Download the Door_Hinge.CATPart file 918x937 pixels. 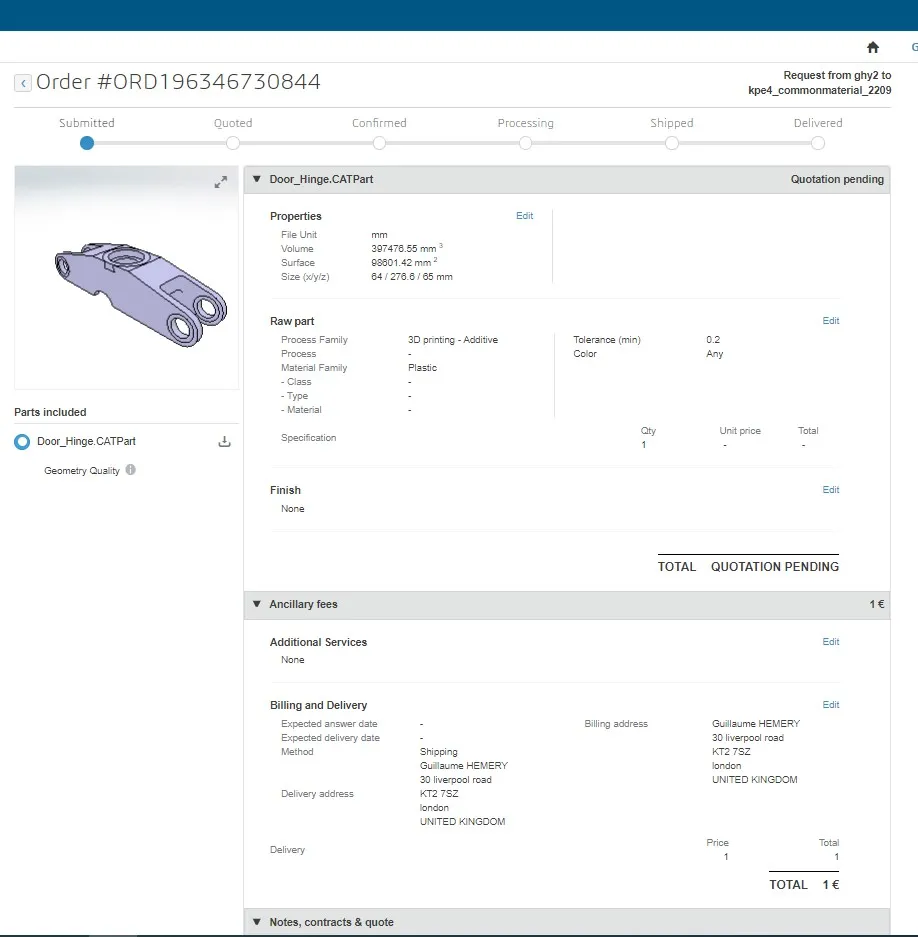tap(224, 442)
